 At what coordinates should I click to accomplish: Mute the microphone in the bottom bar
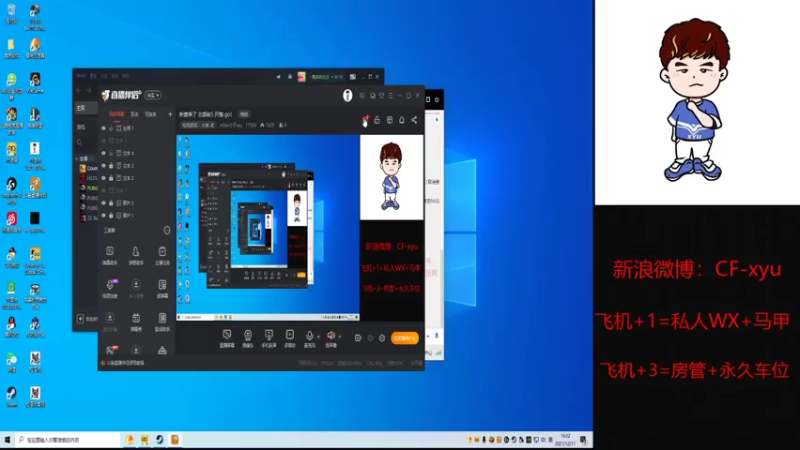tap(309, 337)
